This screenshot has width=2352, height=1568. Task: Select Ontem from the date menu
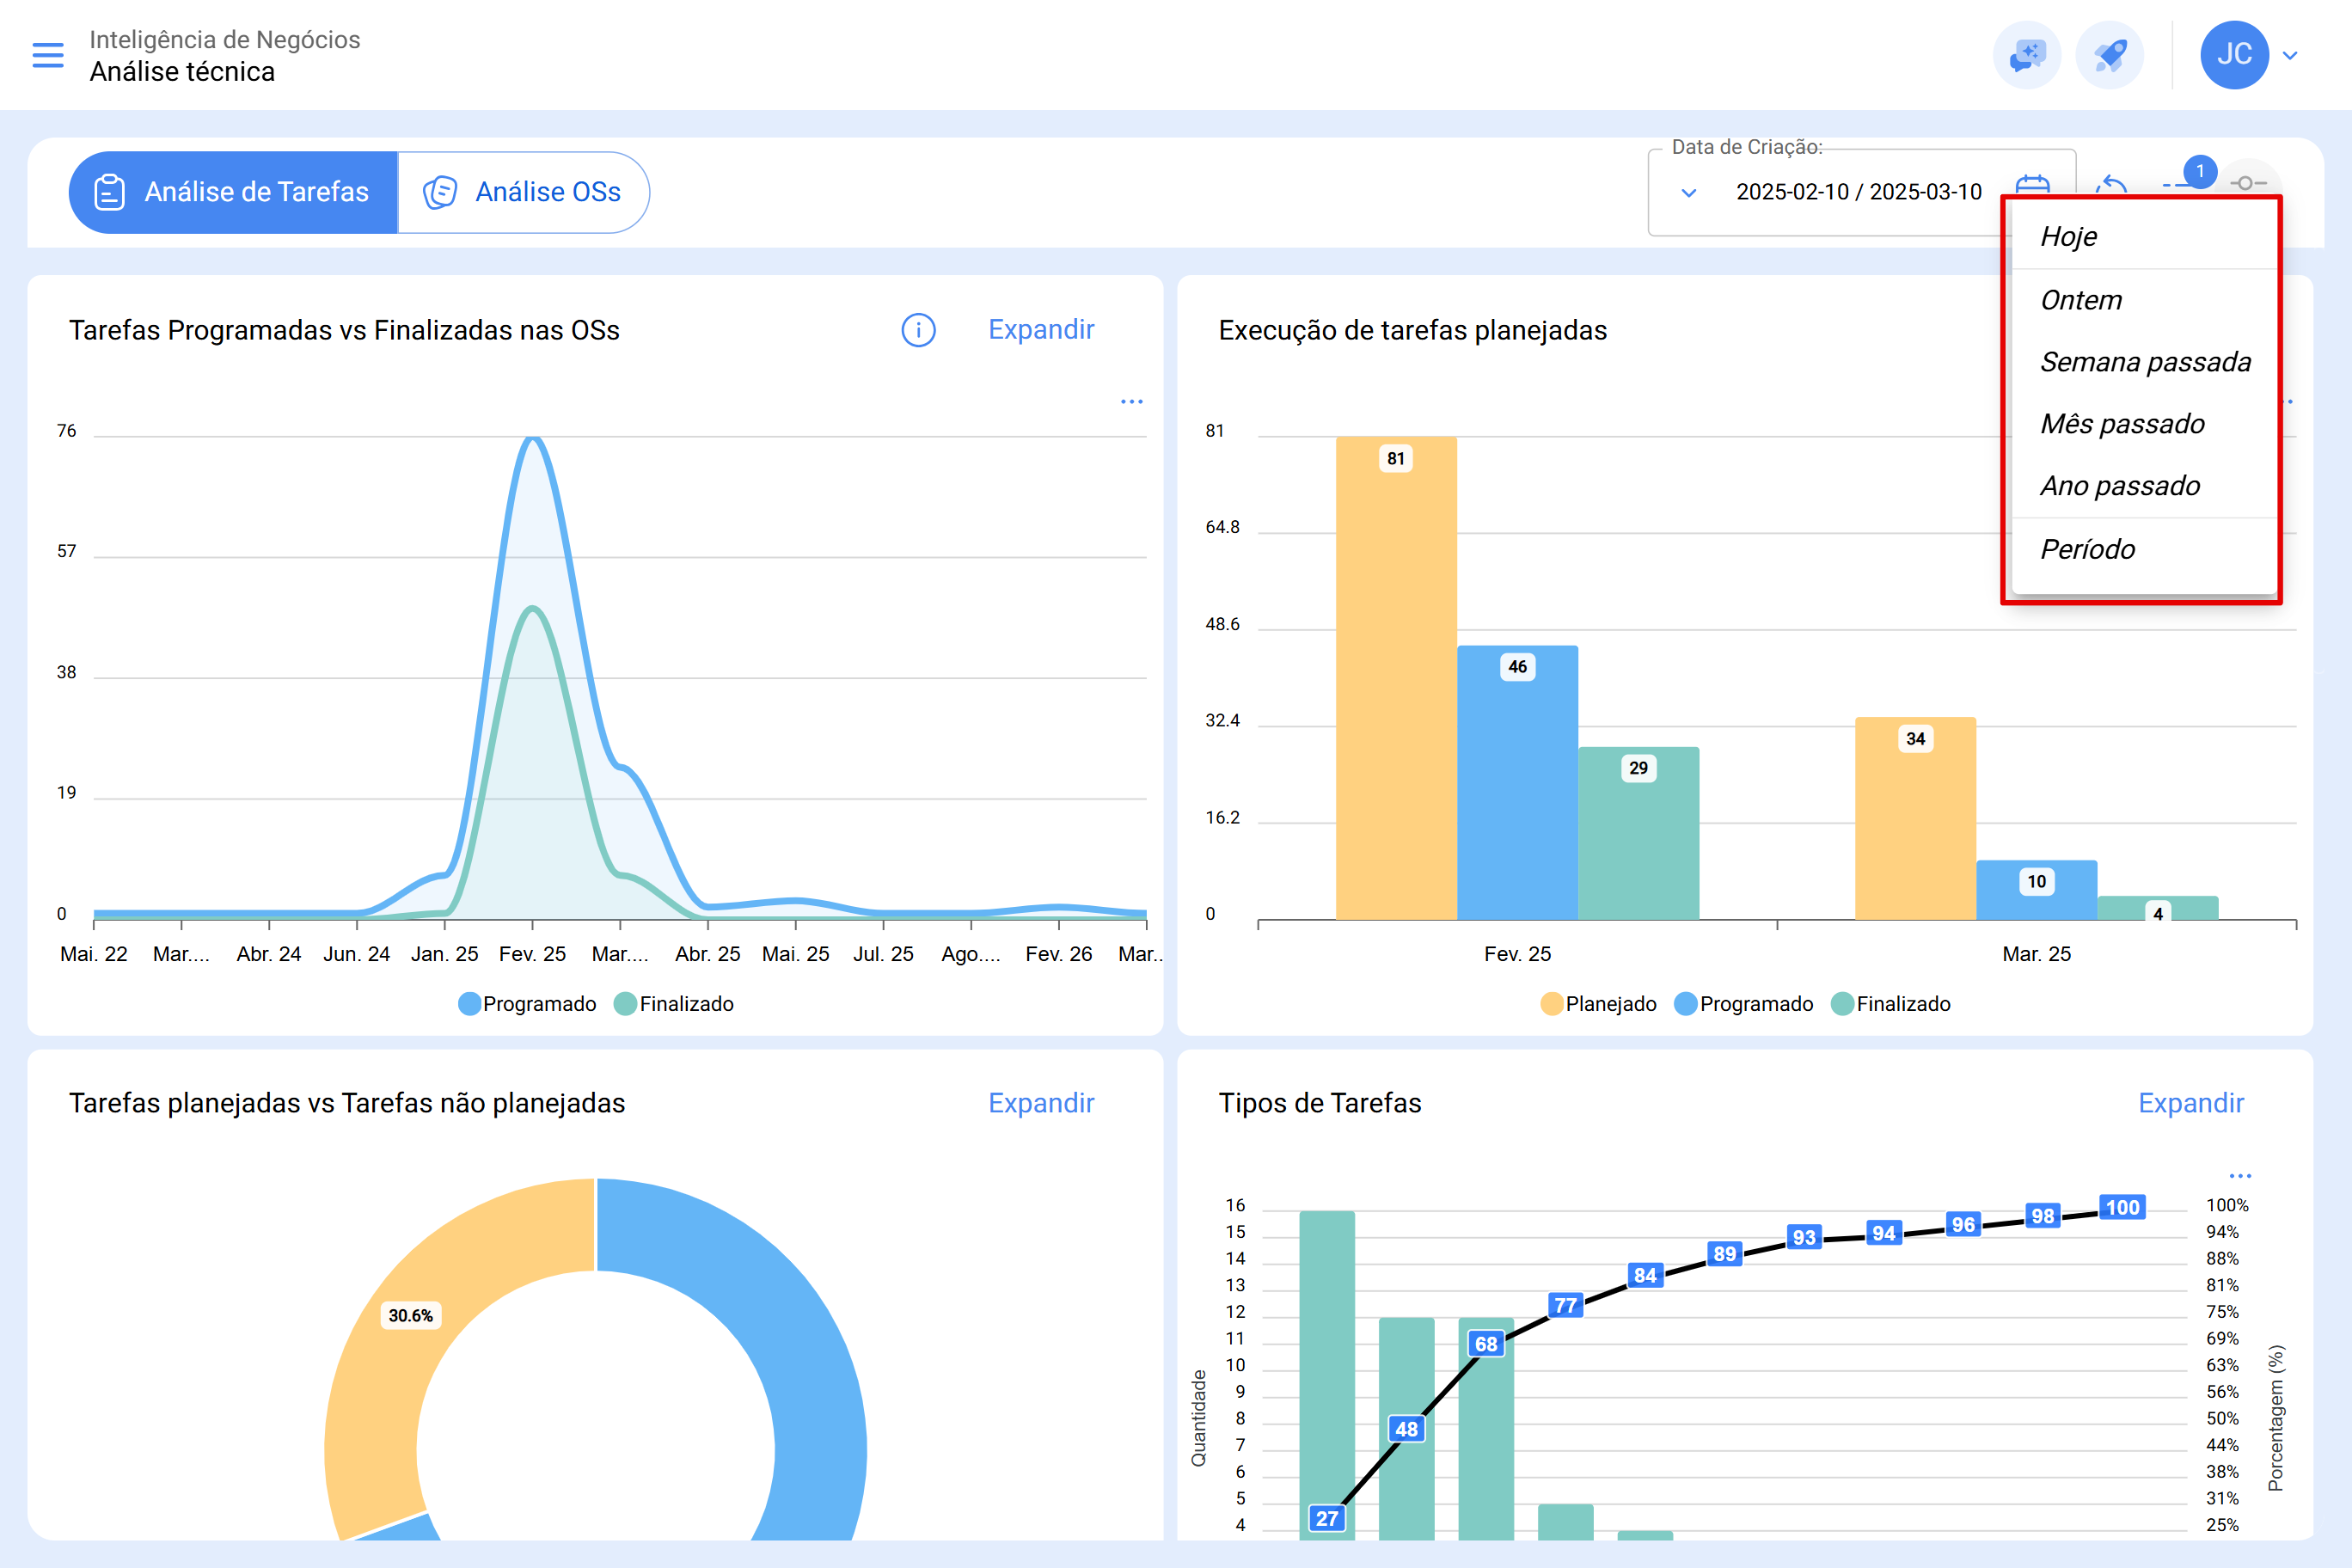pyautogui.click(x=2142, y=300)
